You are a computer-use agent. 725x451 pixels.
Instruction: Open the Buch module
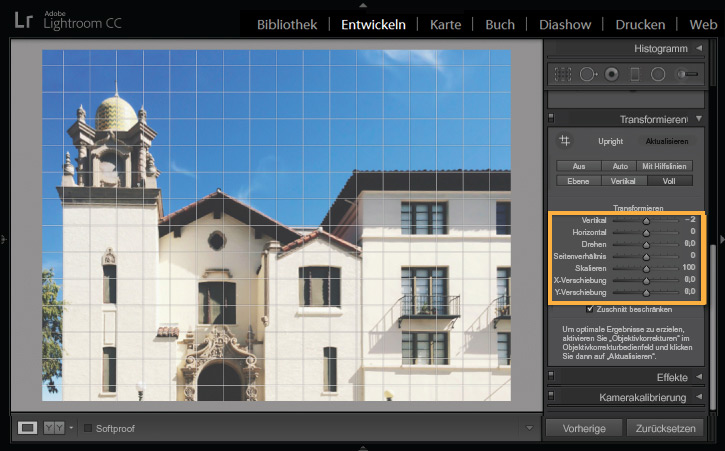[500, 25]
